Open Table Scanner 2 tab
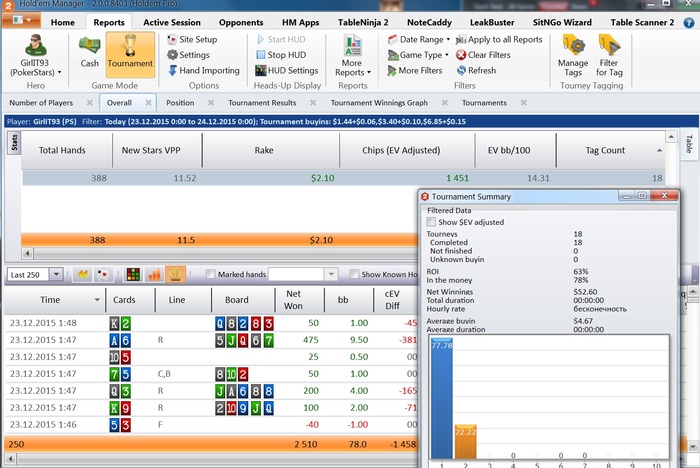 (642, 22)
